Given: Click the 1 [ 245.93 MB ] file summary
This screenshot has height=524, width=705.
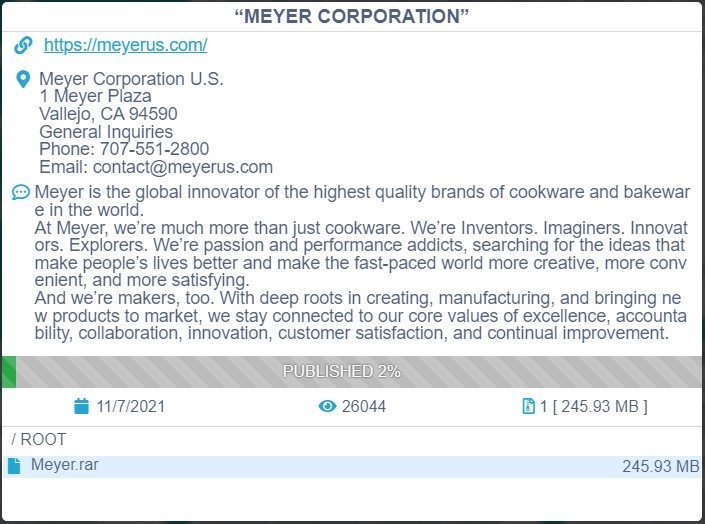Looking at the screenshot, I should click(594, 407).
